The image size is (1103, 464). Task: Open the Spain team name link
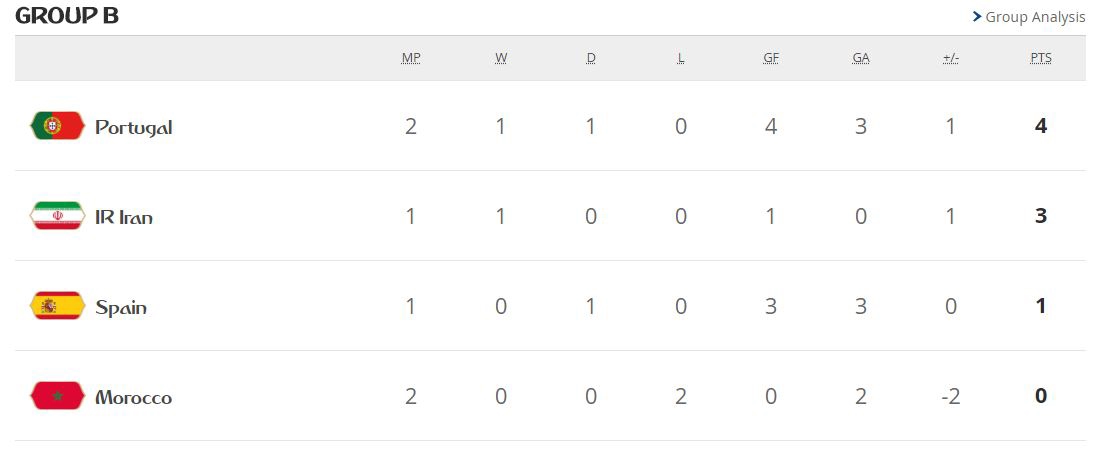click(x=121, y=307)
